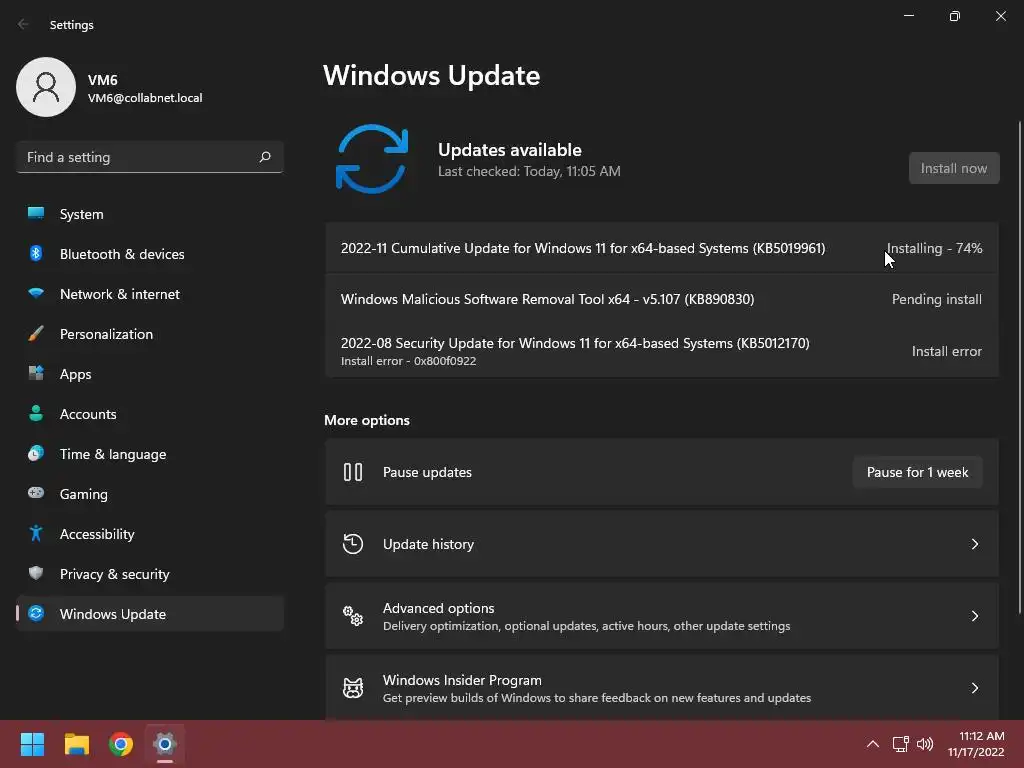Click the Bluetooth & devices icon

(x=36, y=253)
